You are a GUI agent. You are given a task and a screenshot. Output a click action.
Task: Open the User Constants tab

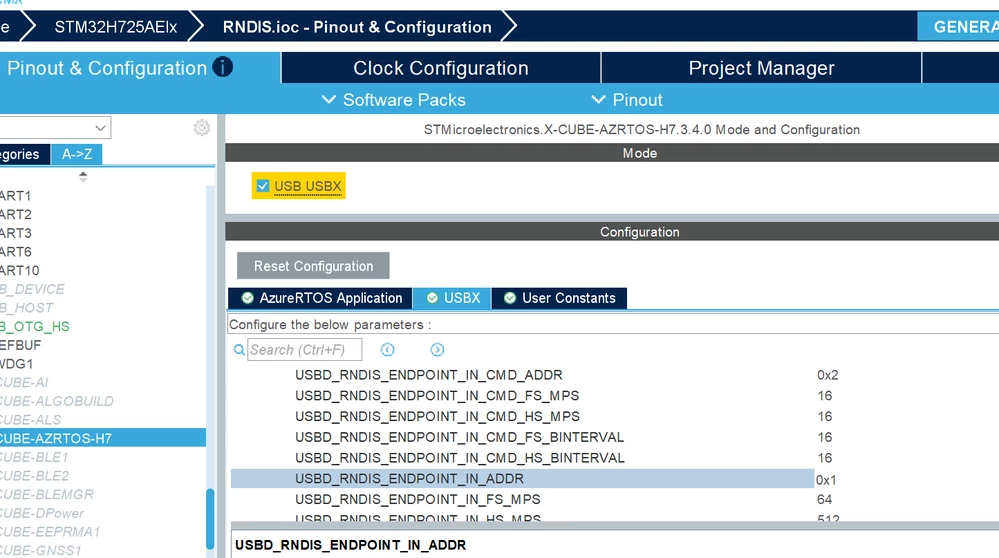pos(559,298)
